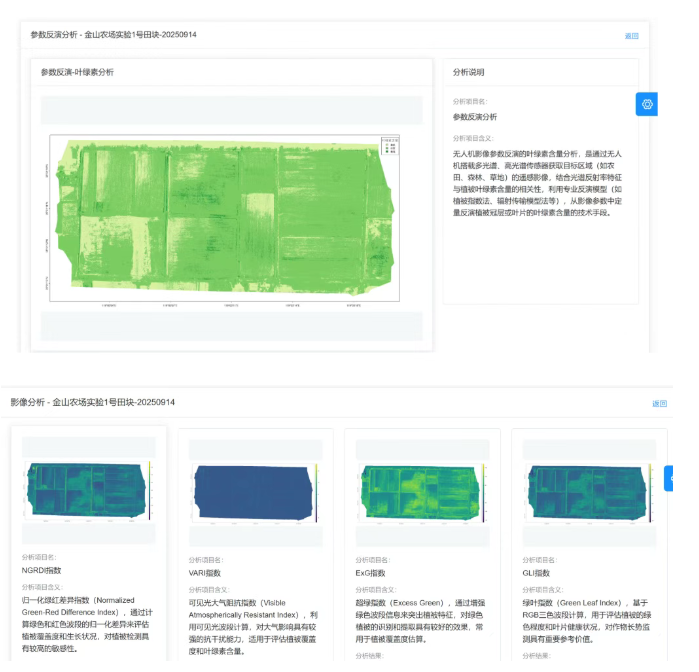Select the NGRDI指数 item name text
This screenshot has height=672, width=699.
click(x=41, y=569)
